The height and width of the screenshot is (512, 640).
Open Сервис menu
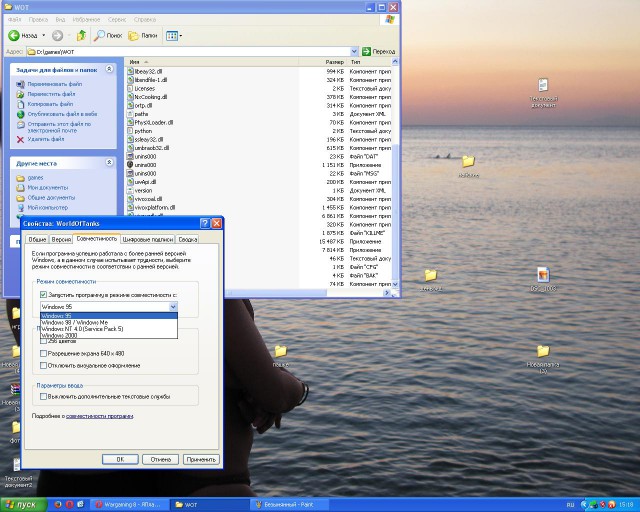pos(117,19)
